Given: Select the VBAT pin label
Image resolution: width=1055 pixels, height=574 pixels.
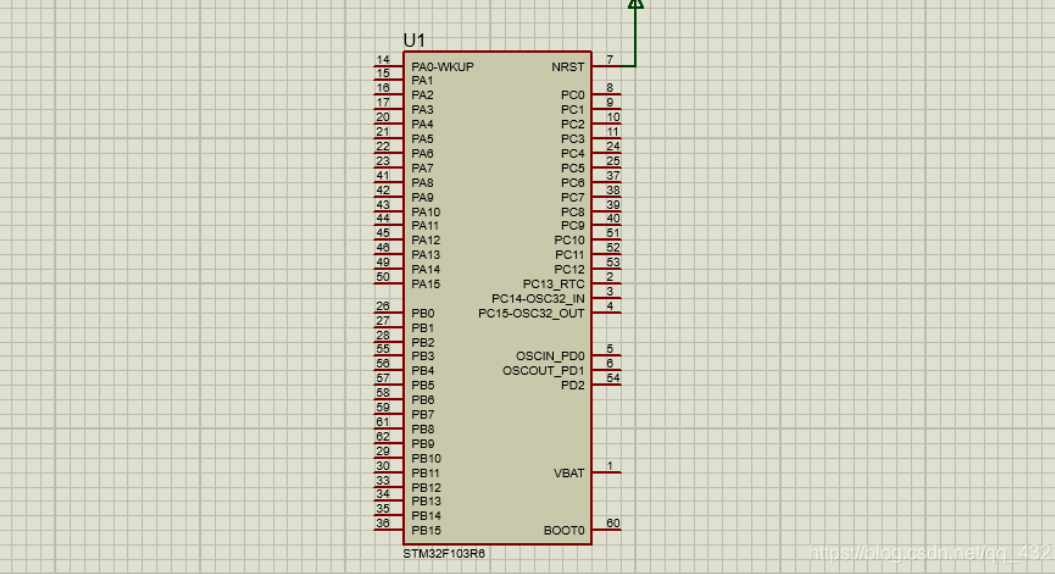Looking at the screenshot, I should tap(569, 473).
